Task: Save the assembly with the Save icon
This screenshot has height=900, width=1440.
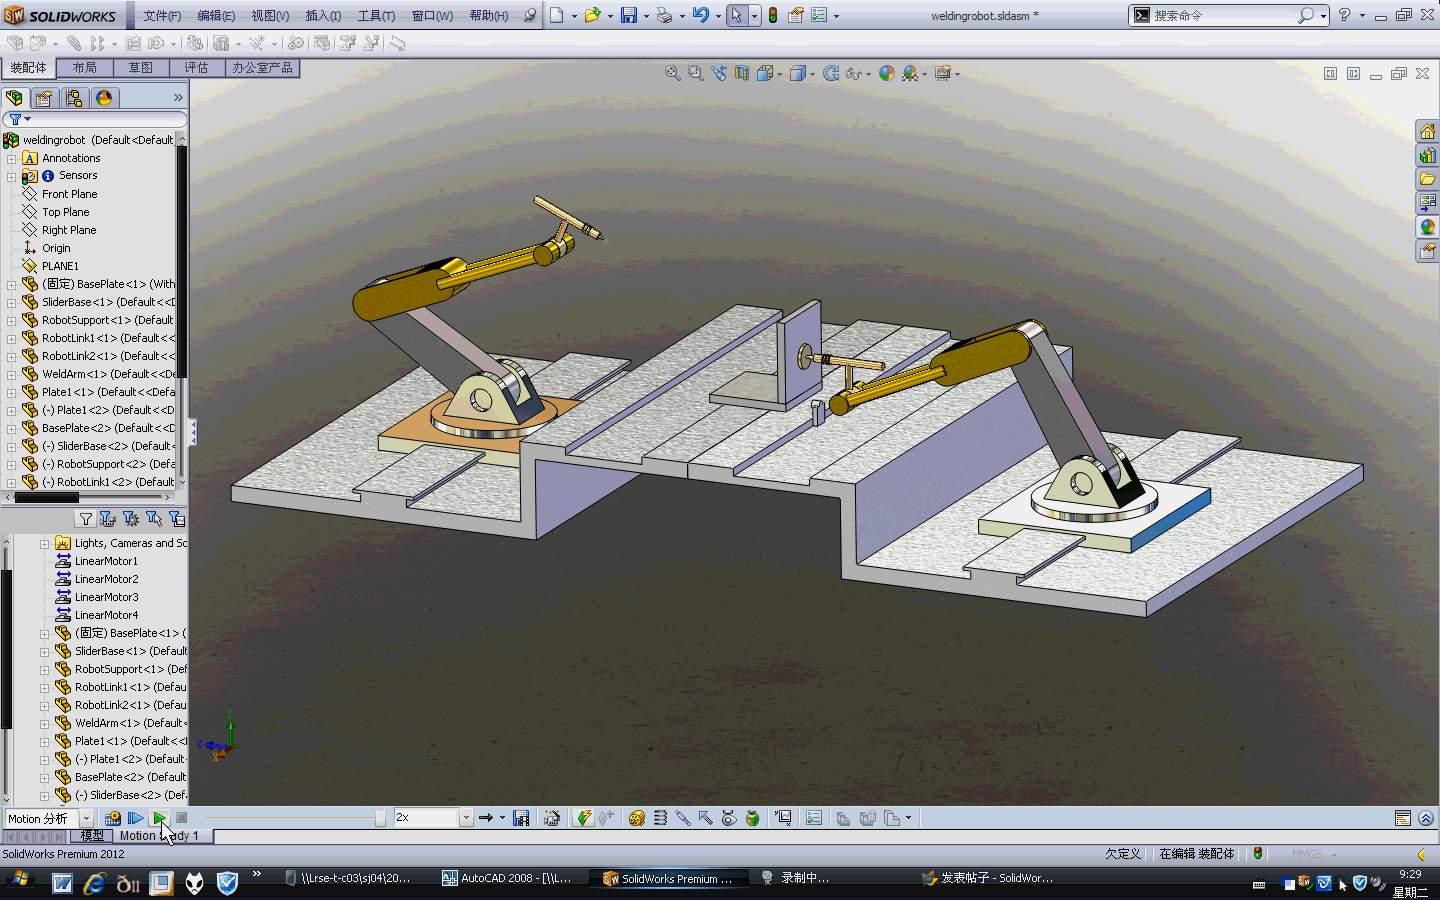Action: coord(629,15)
